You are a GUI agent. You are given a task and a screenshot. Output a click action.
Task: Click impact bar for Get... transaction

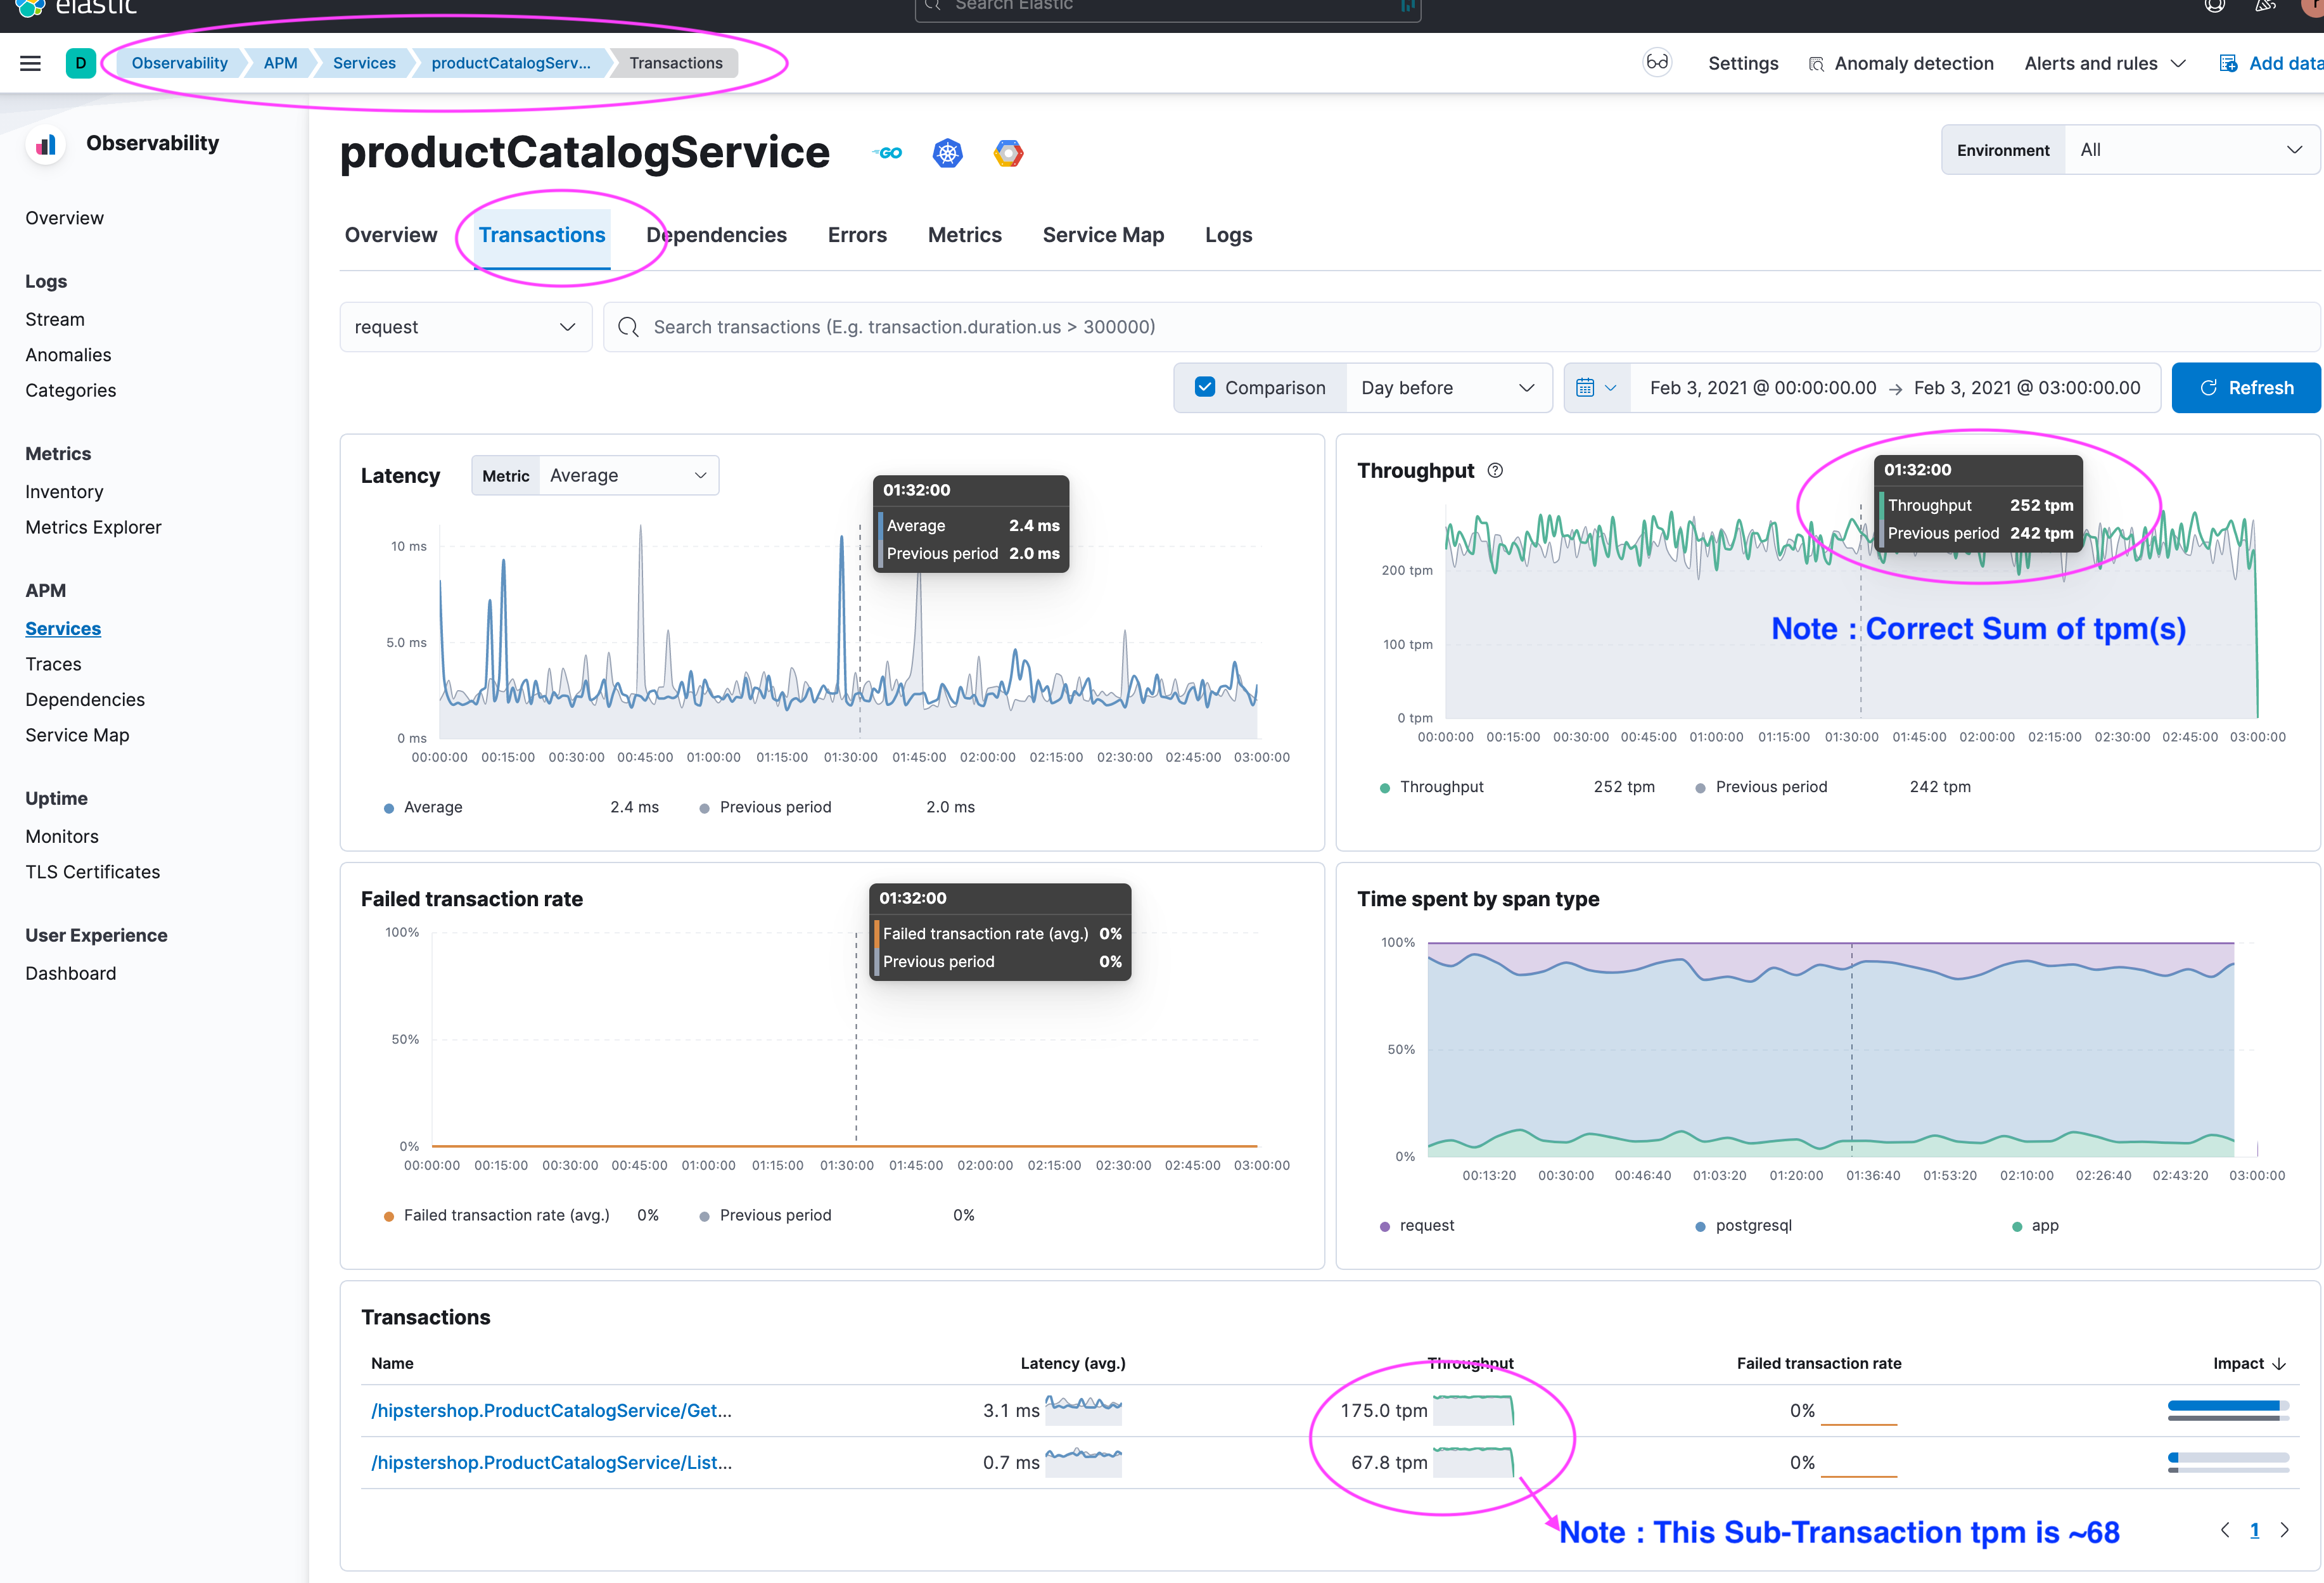2228,1411
